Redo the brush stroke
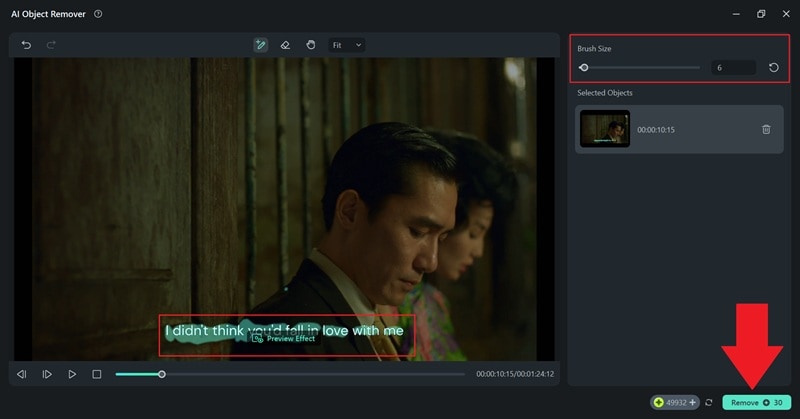 click(51, 45)
